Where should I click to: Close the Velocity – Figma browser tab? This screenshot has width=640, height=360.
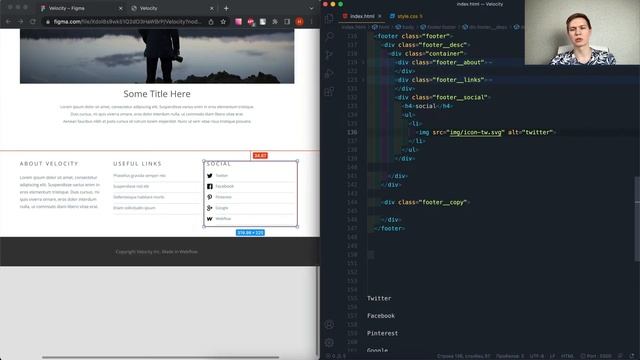tap(120, 8)
